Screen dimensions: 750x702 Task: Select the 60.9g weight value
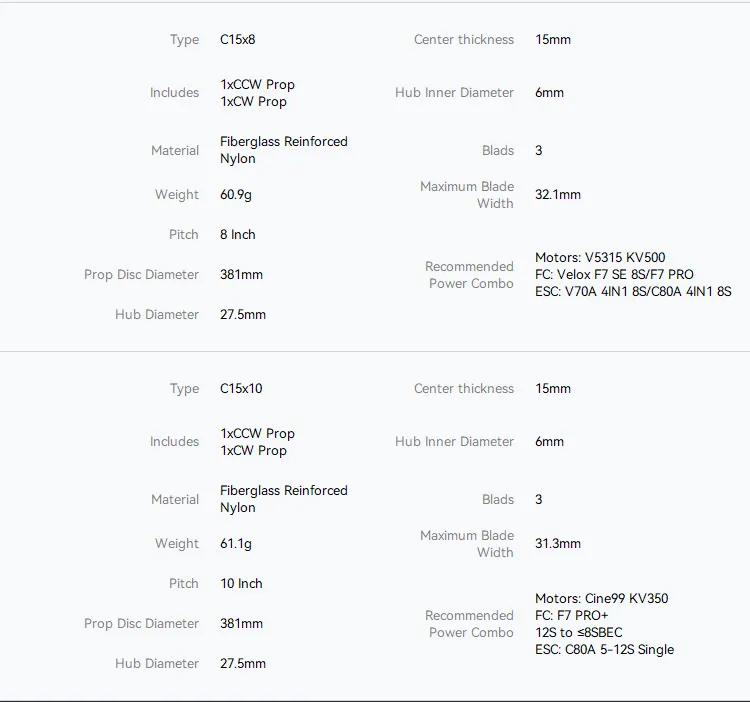pyautogui.click(x=238, y=195)
